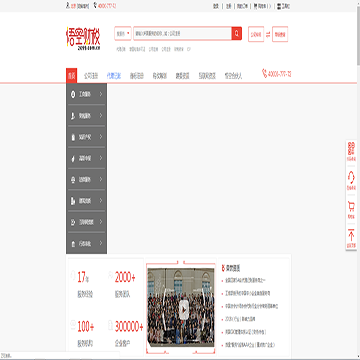Click the red honors heading icon
The width and height of the screenshot is (360, 360).
pos(223,268)
